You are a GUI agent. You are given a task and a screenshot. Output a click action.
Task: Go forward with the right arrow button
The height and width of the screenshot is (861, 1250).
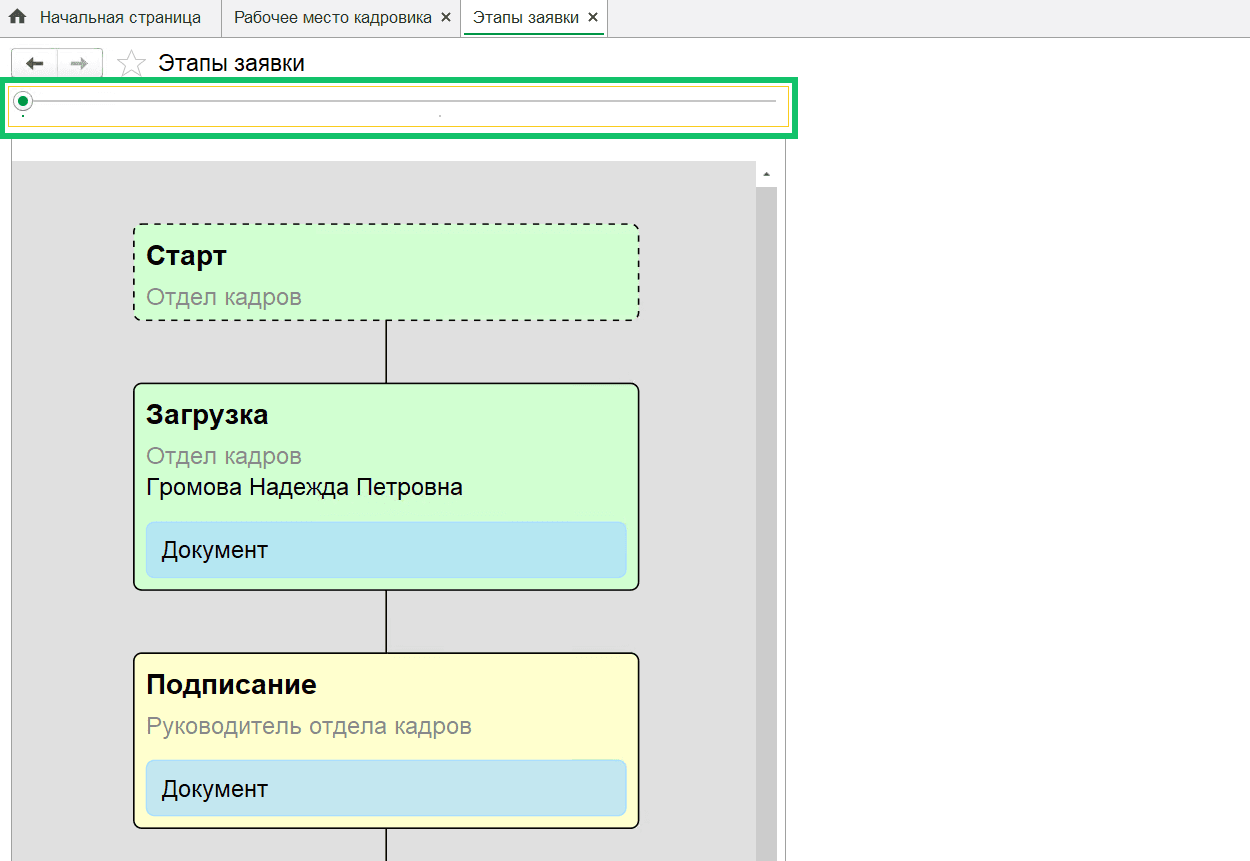pyautogui.click(x=80, y=63)
